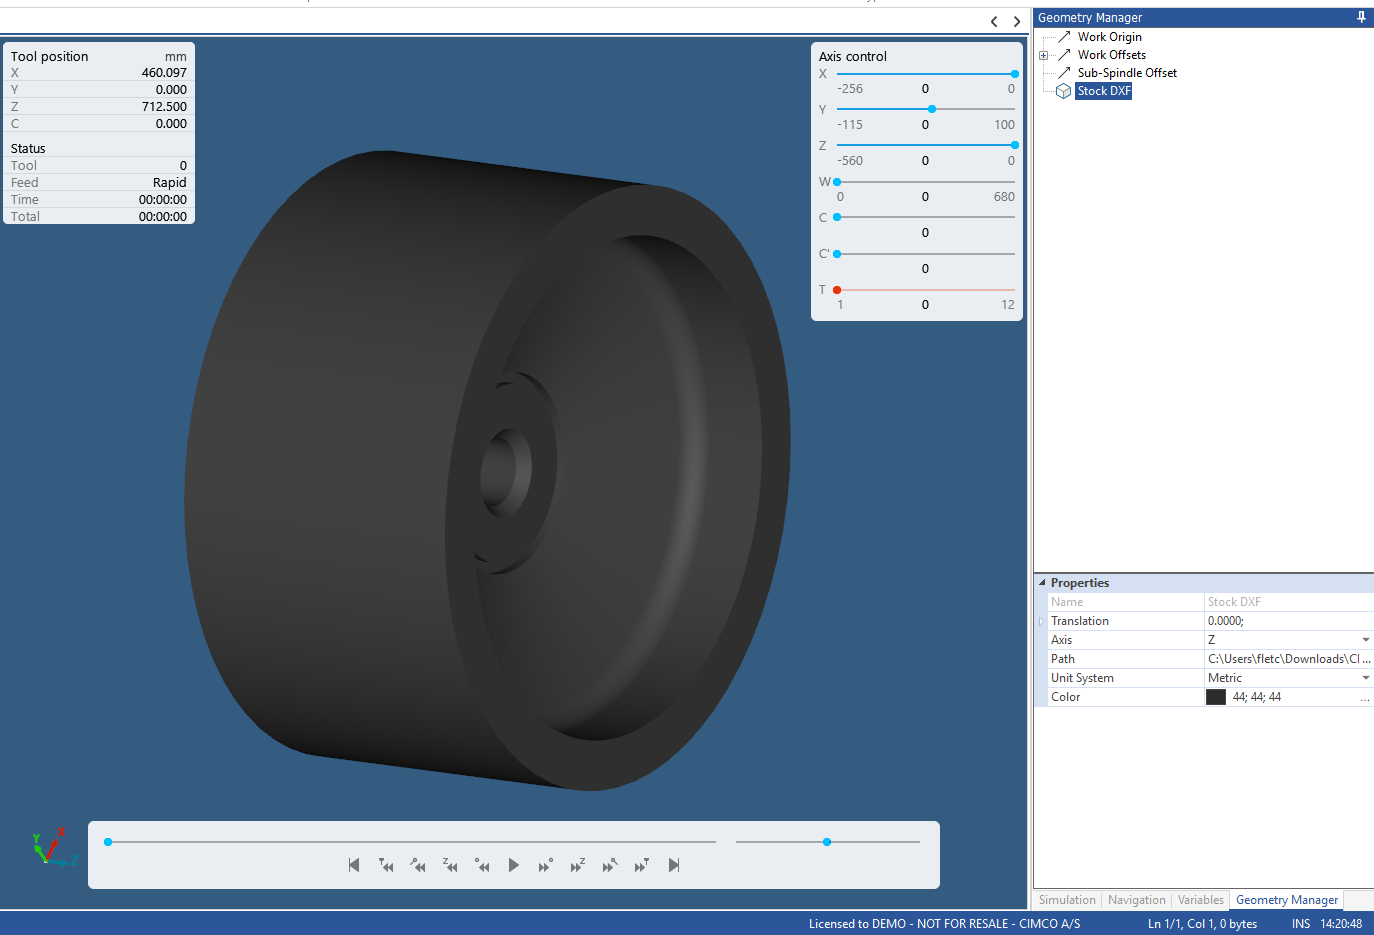Expand the Translation property row

click(x=1041, y=620)
